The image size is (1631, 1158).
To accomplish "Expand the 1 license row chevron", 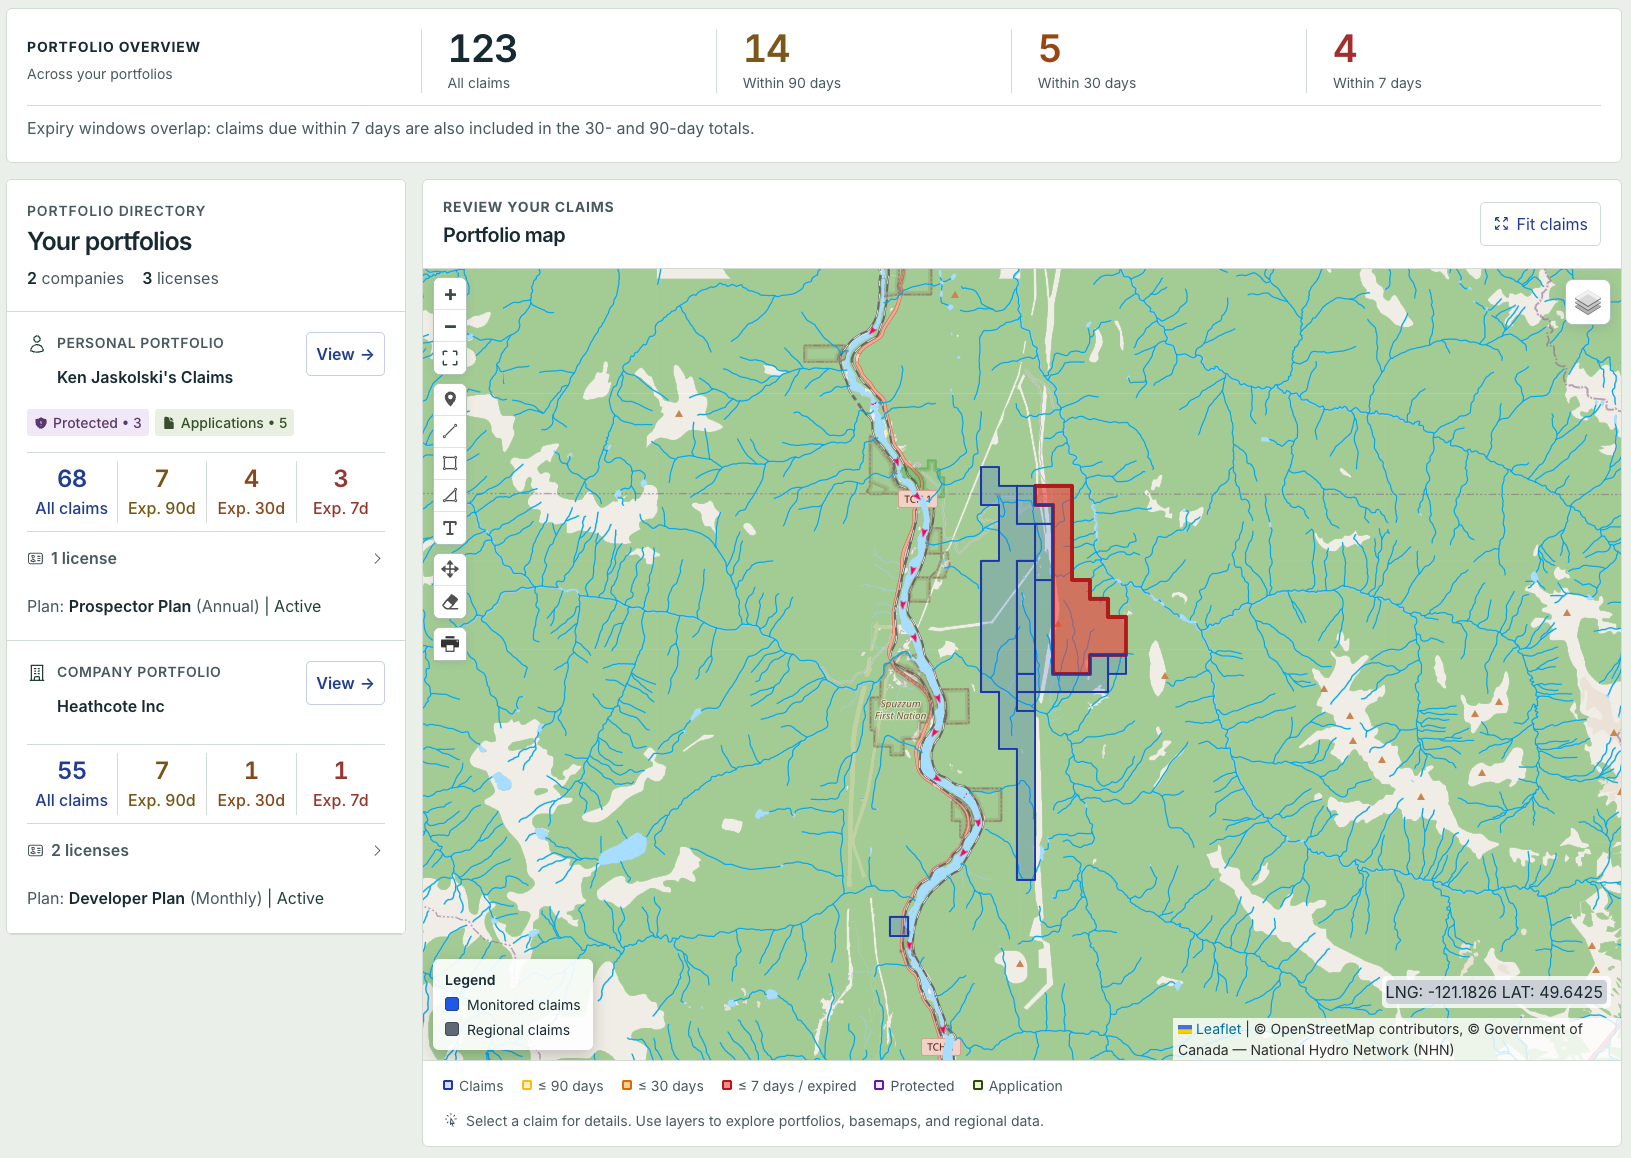I will 377,559.
